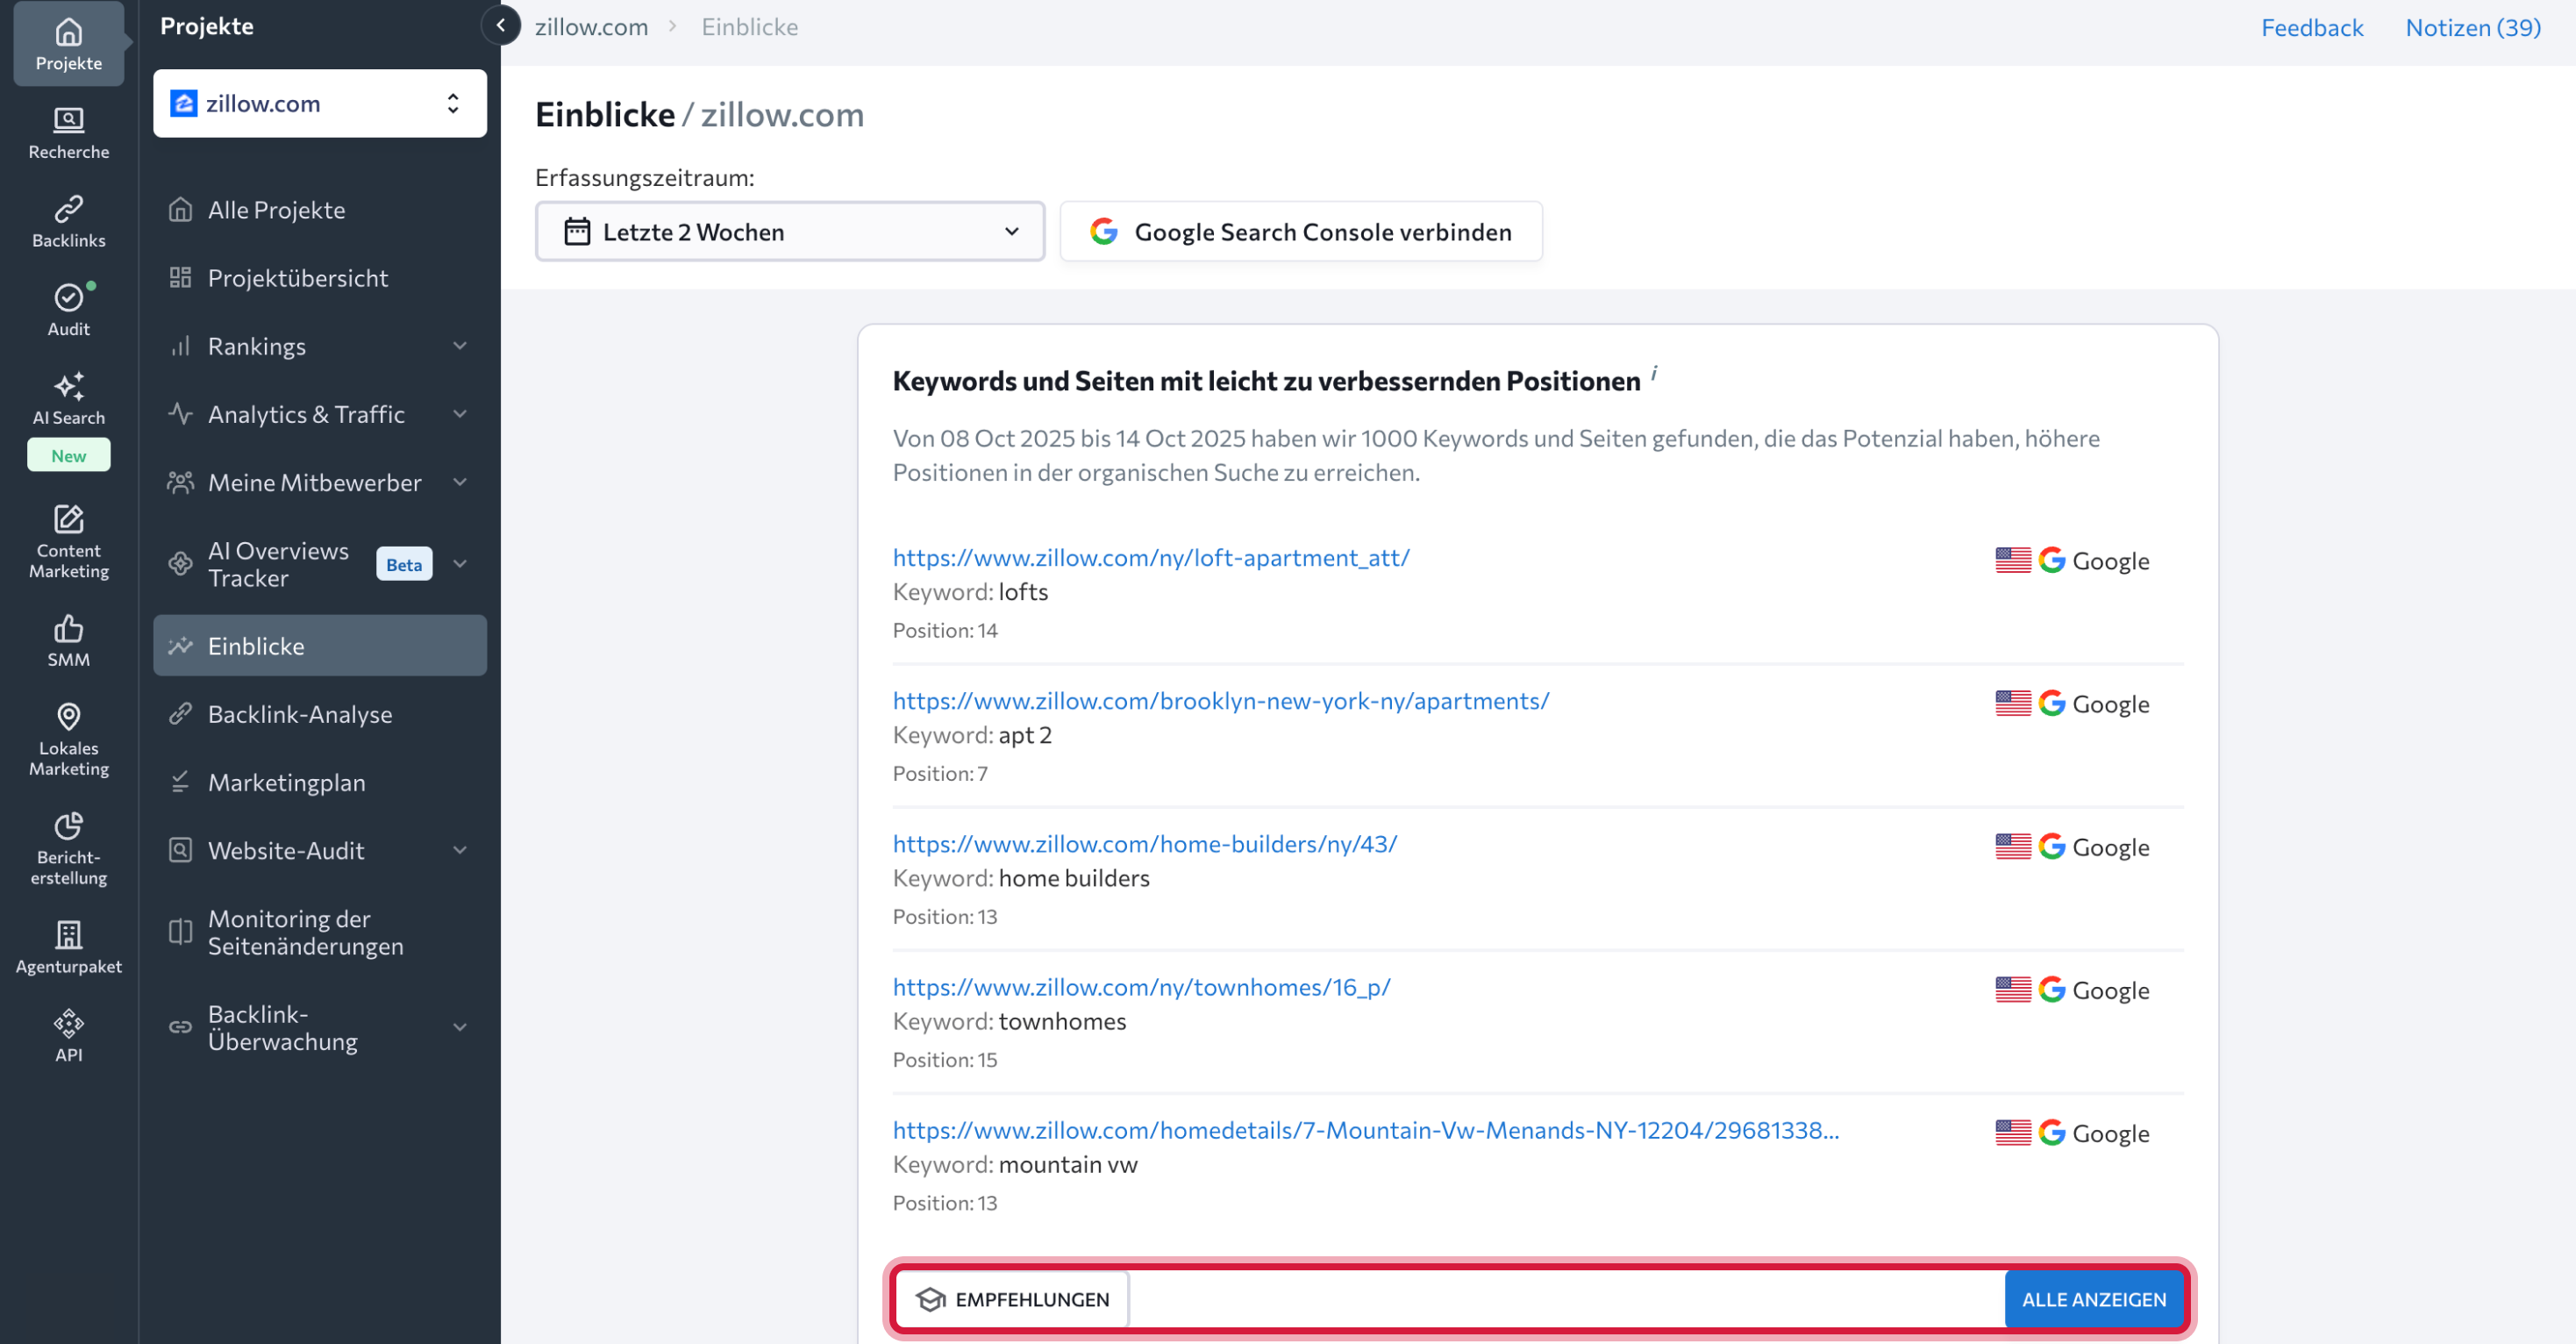Expand Analytics & Traffic submenu
Screen dimensions: 2576x1344
tap(319, 414)
